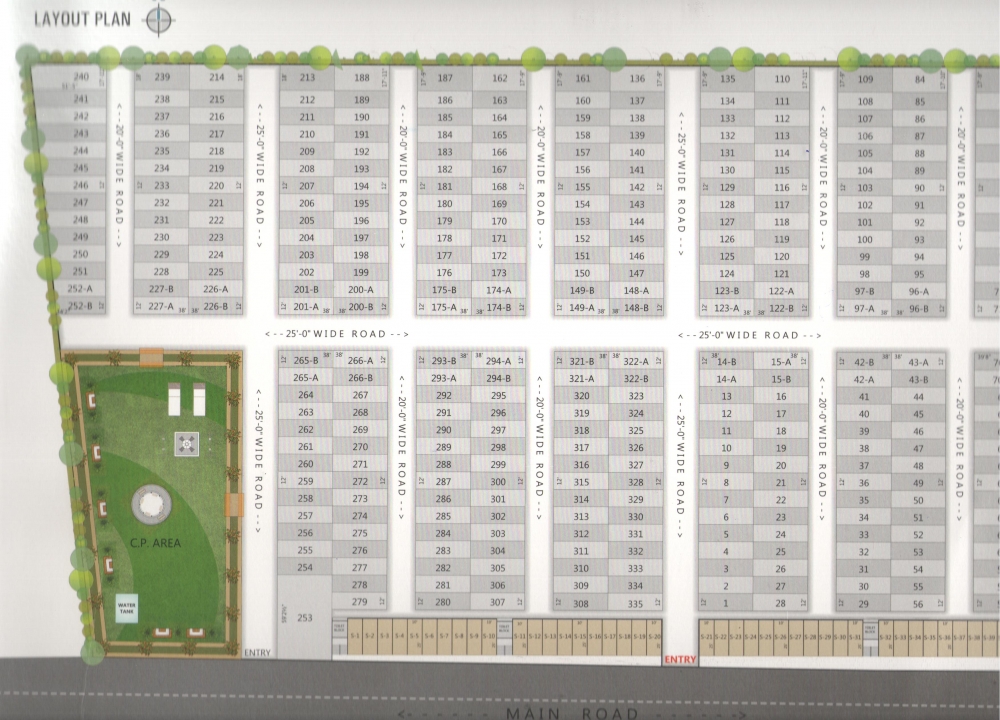Screen dimensions: 1000x720
Task: Select plot 14-B
Action: click(x=726, y=362)
